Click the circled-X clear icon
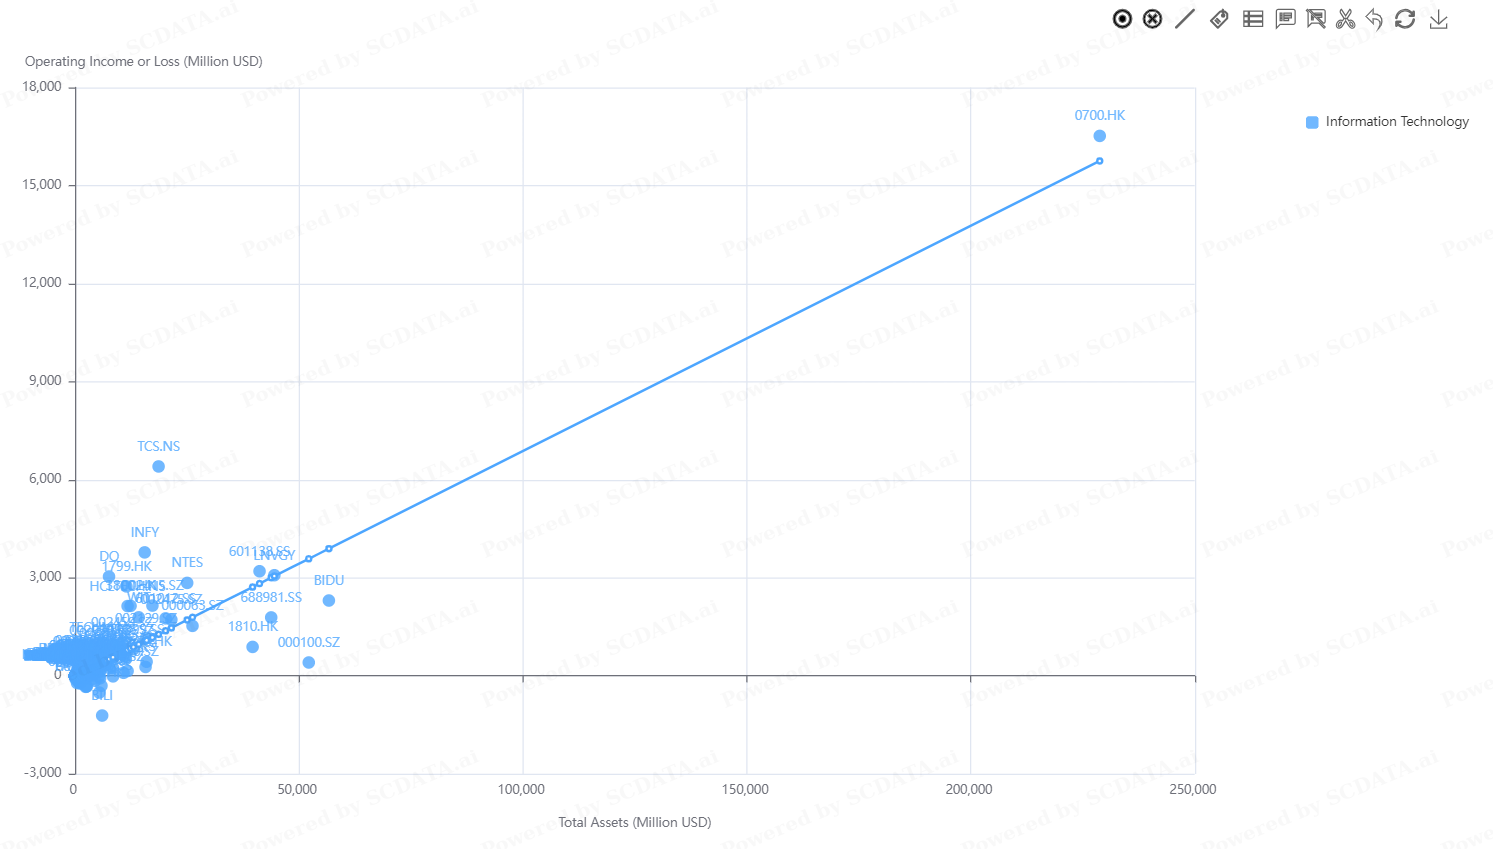Screen dimensions: 1493x849 1153,19
